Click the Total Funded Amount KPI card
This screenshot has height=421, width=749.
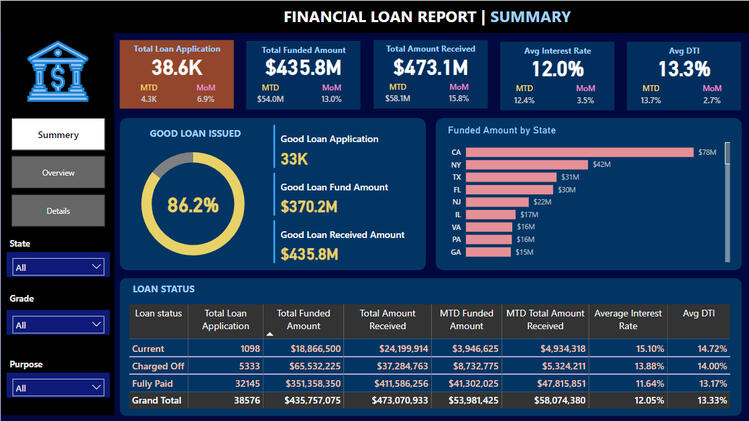[x=303, y=75]
